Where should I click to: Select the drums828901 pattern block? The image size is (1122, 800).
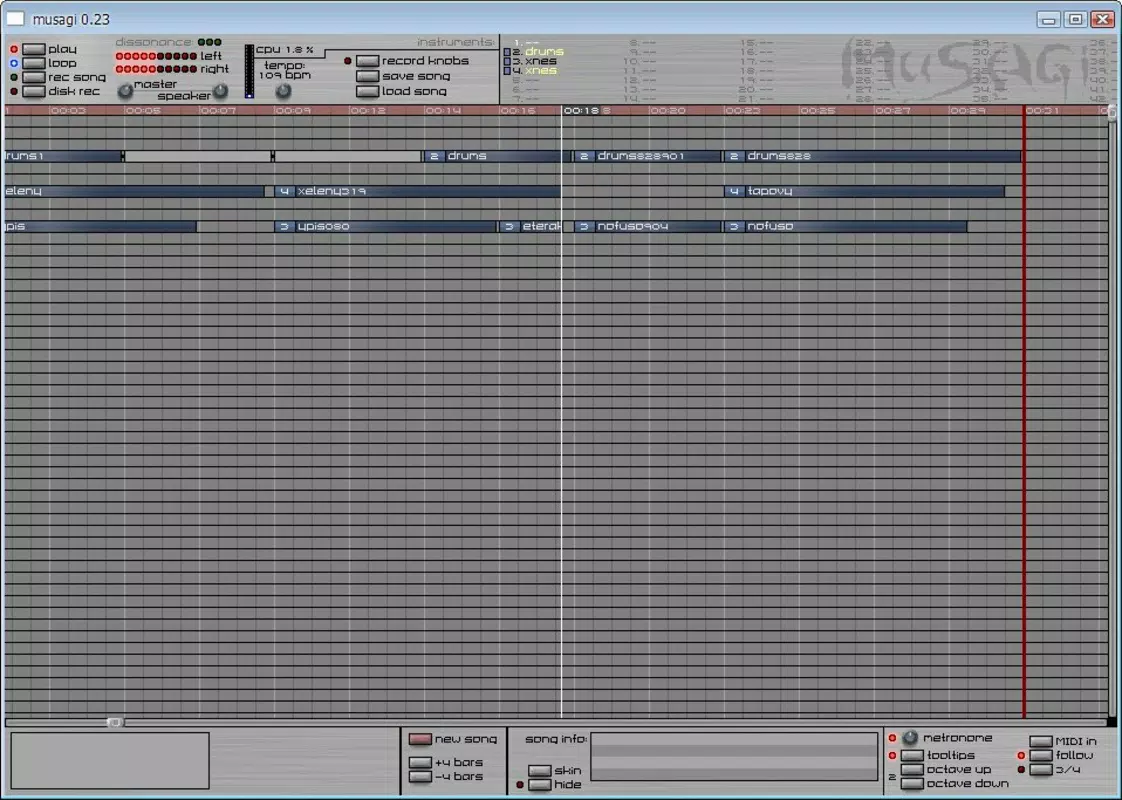(x=648, y=156)
